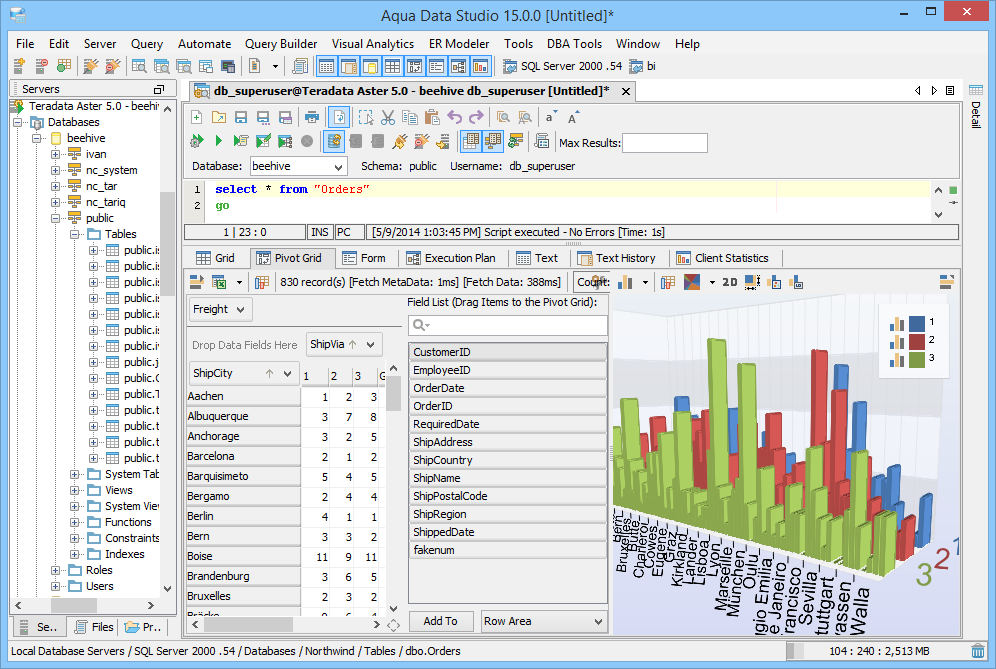Select the fakenum field in Field List
996x669 pixels.
[508, 550]
